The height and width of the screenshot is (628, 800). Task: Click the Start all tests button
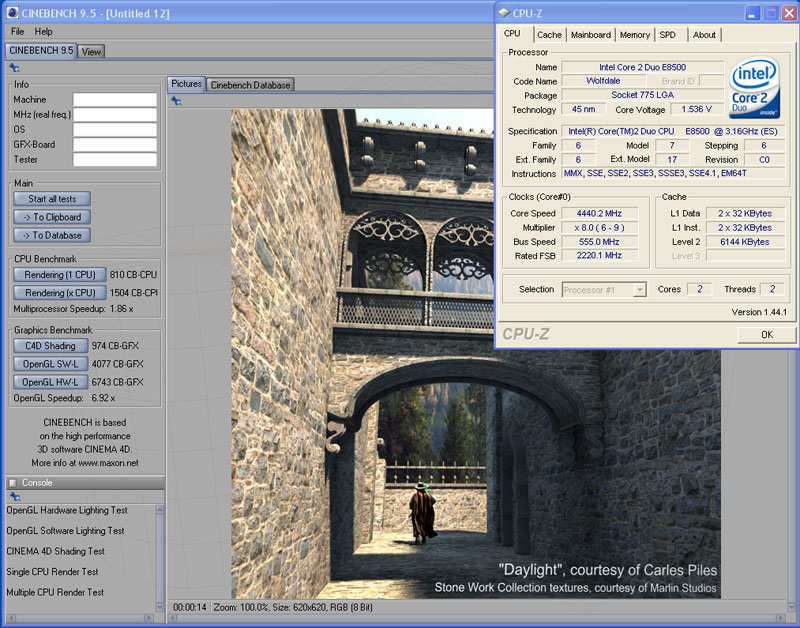52,199
